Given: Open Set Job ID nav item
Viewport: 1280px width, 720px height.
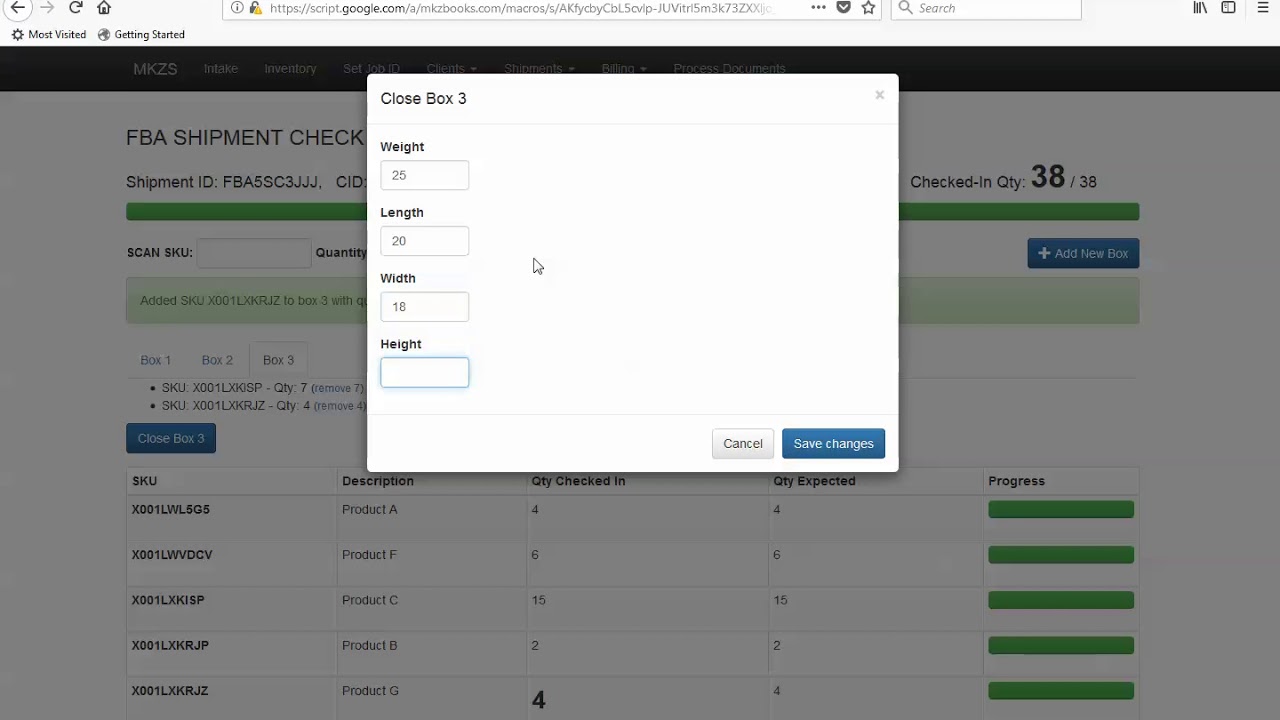Looking at the screenshot, I should click(x=371, y=69).
